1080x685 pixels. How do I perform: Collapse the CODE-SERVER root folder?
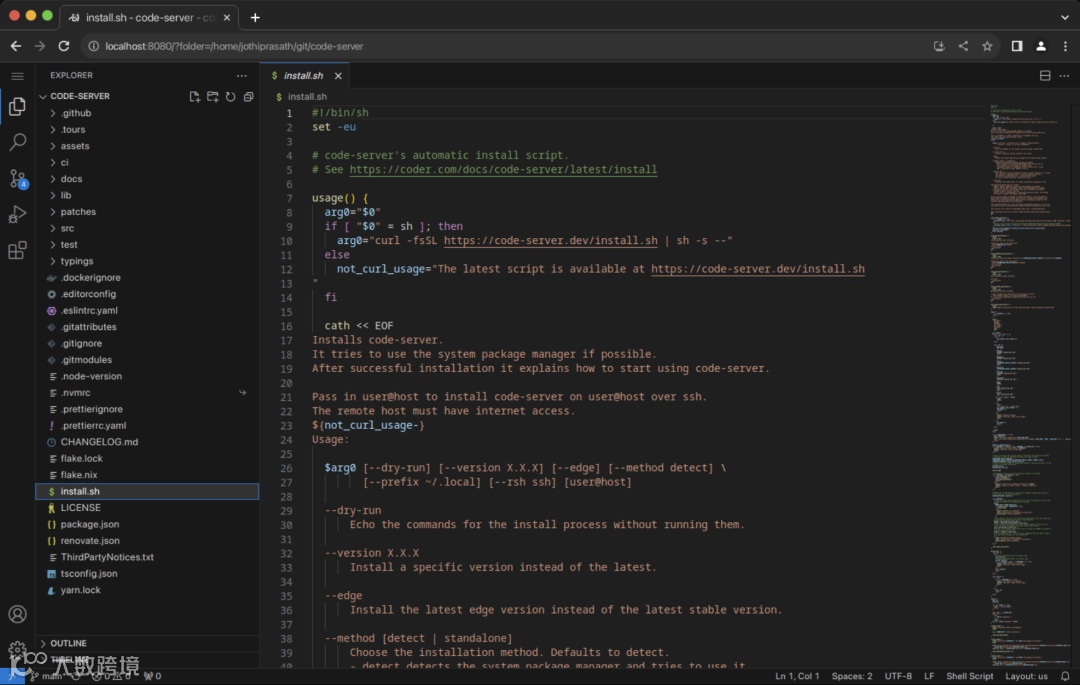80,96
